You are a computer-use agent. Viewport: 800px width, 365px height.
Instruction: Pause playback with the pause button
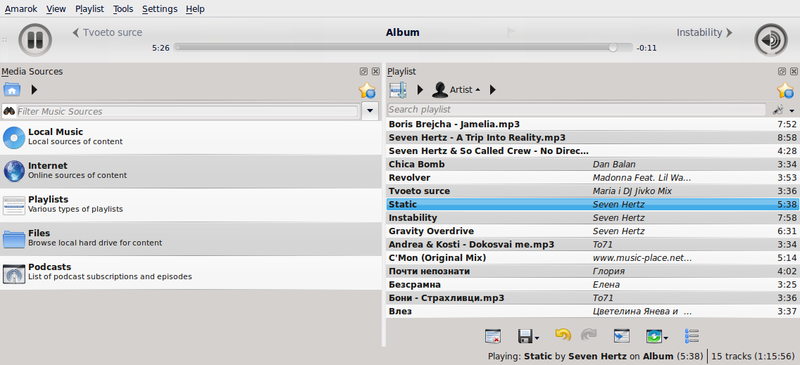(x=35, y=40)
